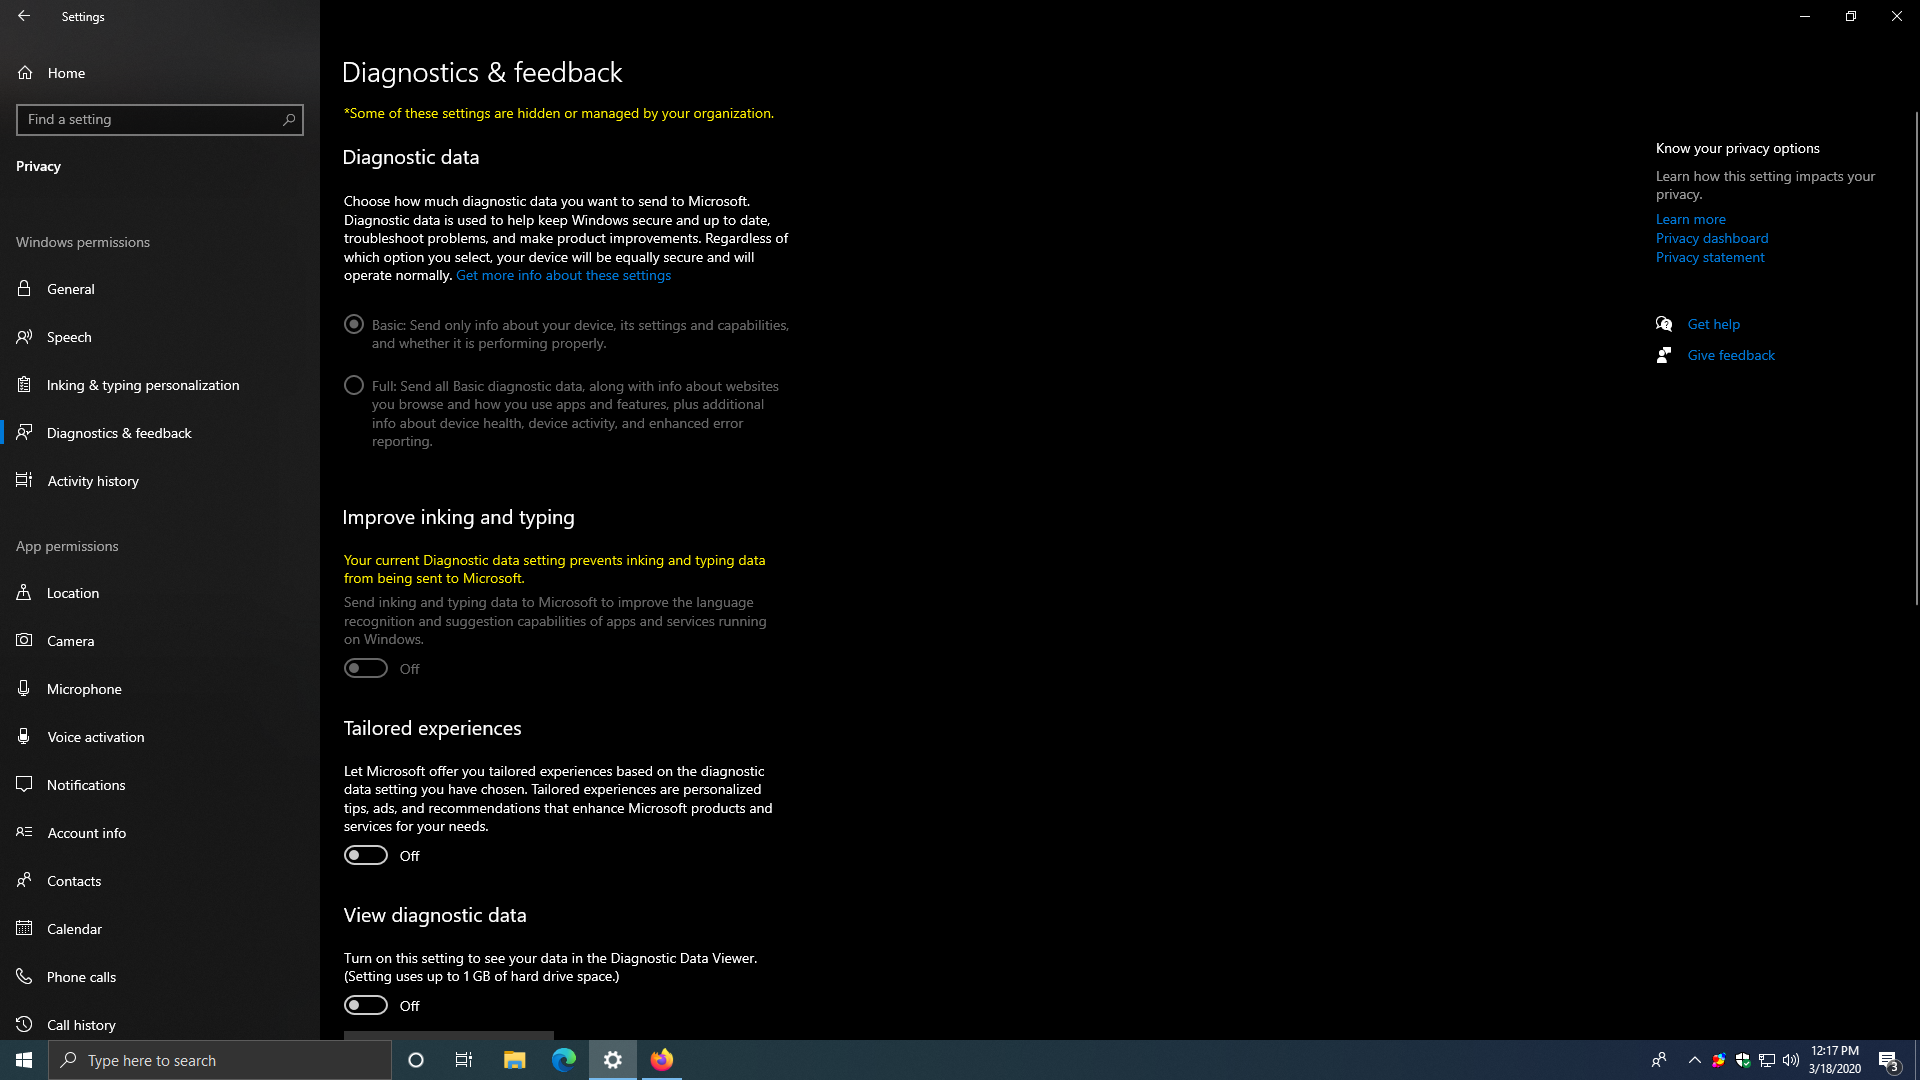Open Speech privacy settings
The width and height of the screenshot is (1920, 1080).
(69, 337)
